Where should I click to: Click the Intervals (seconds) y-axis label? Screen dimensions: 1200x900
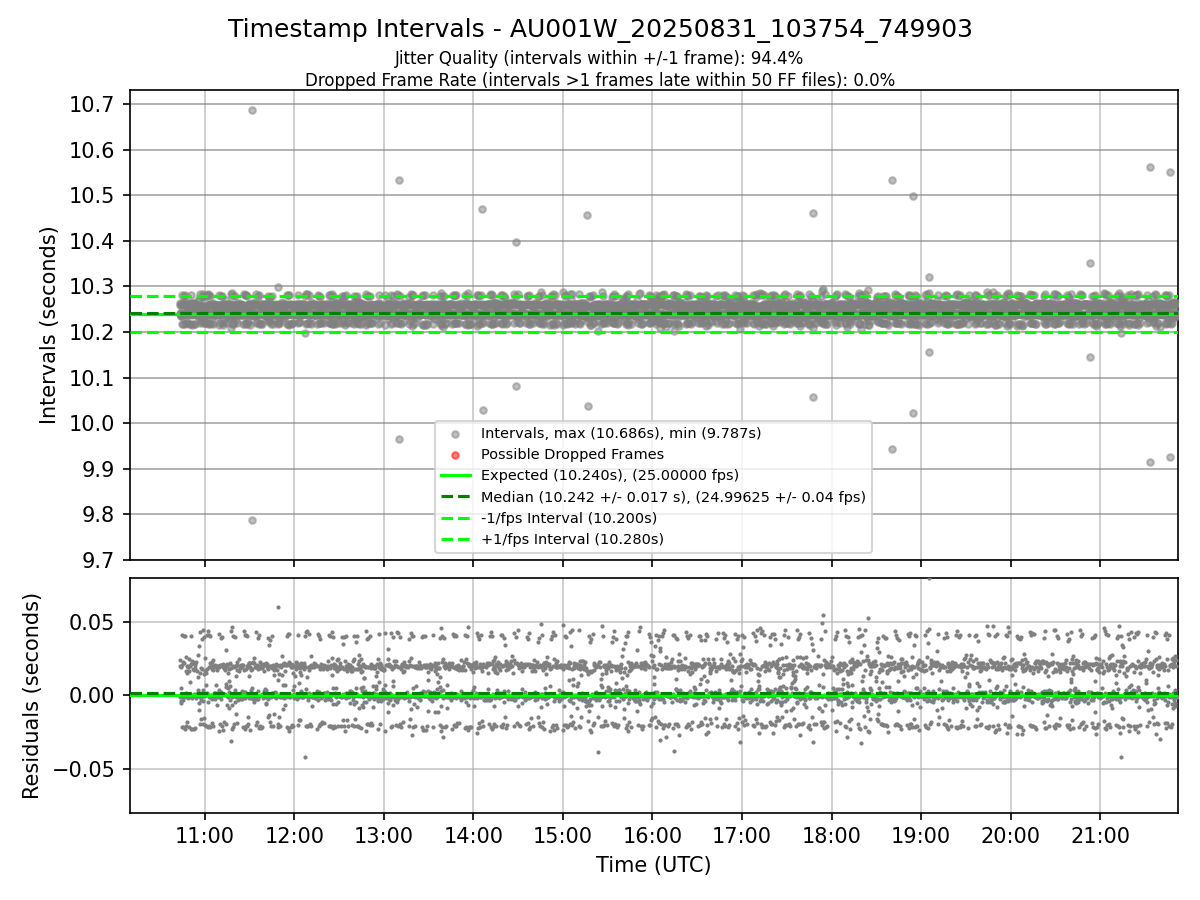(49, 325)
